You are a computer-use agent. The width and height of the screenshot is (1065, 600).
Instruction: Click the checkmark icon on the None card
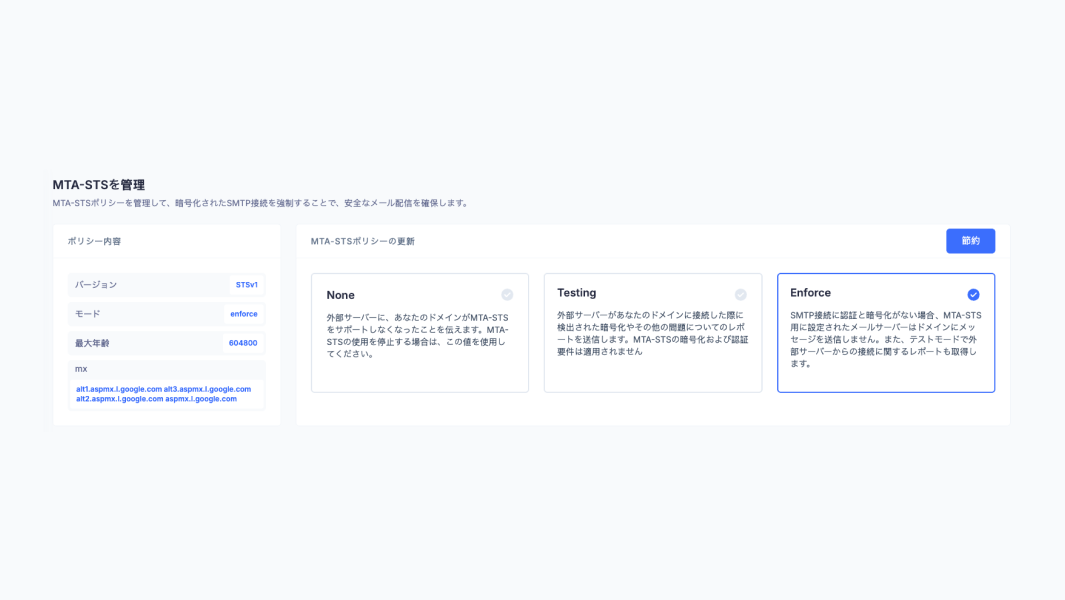point(507,295)
